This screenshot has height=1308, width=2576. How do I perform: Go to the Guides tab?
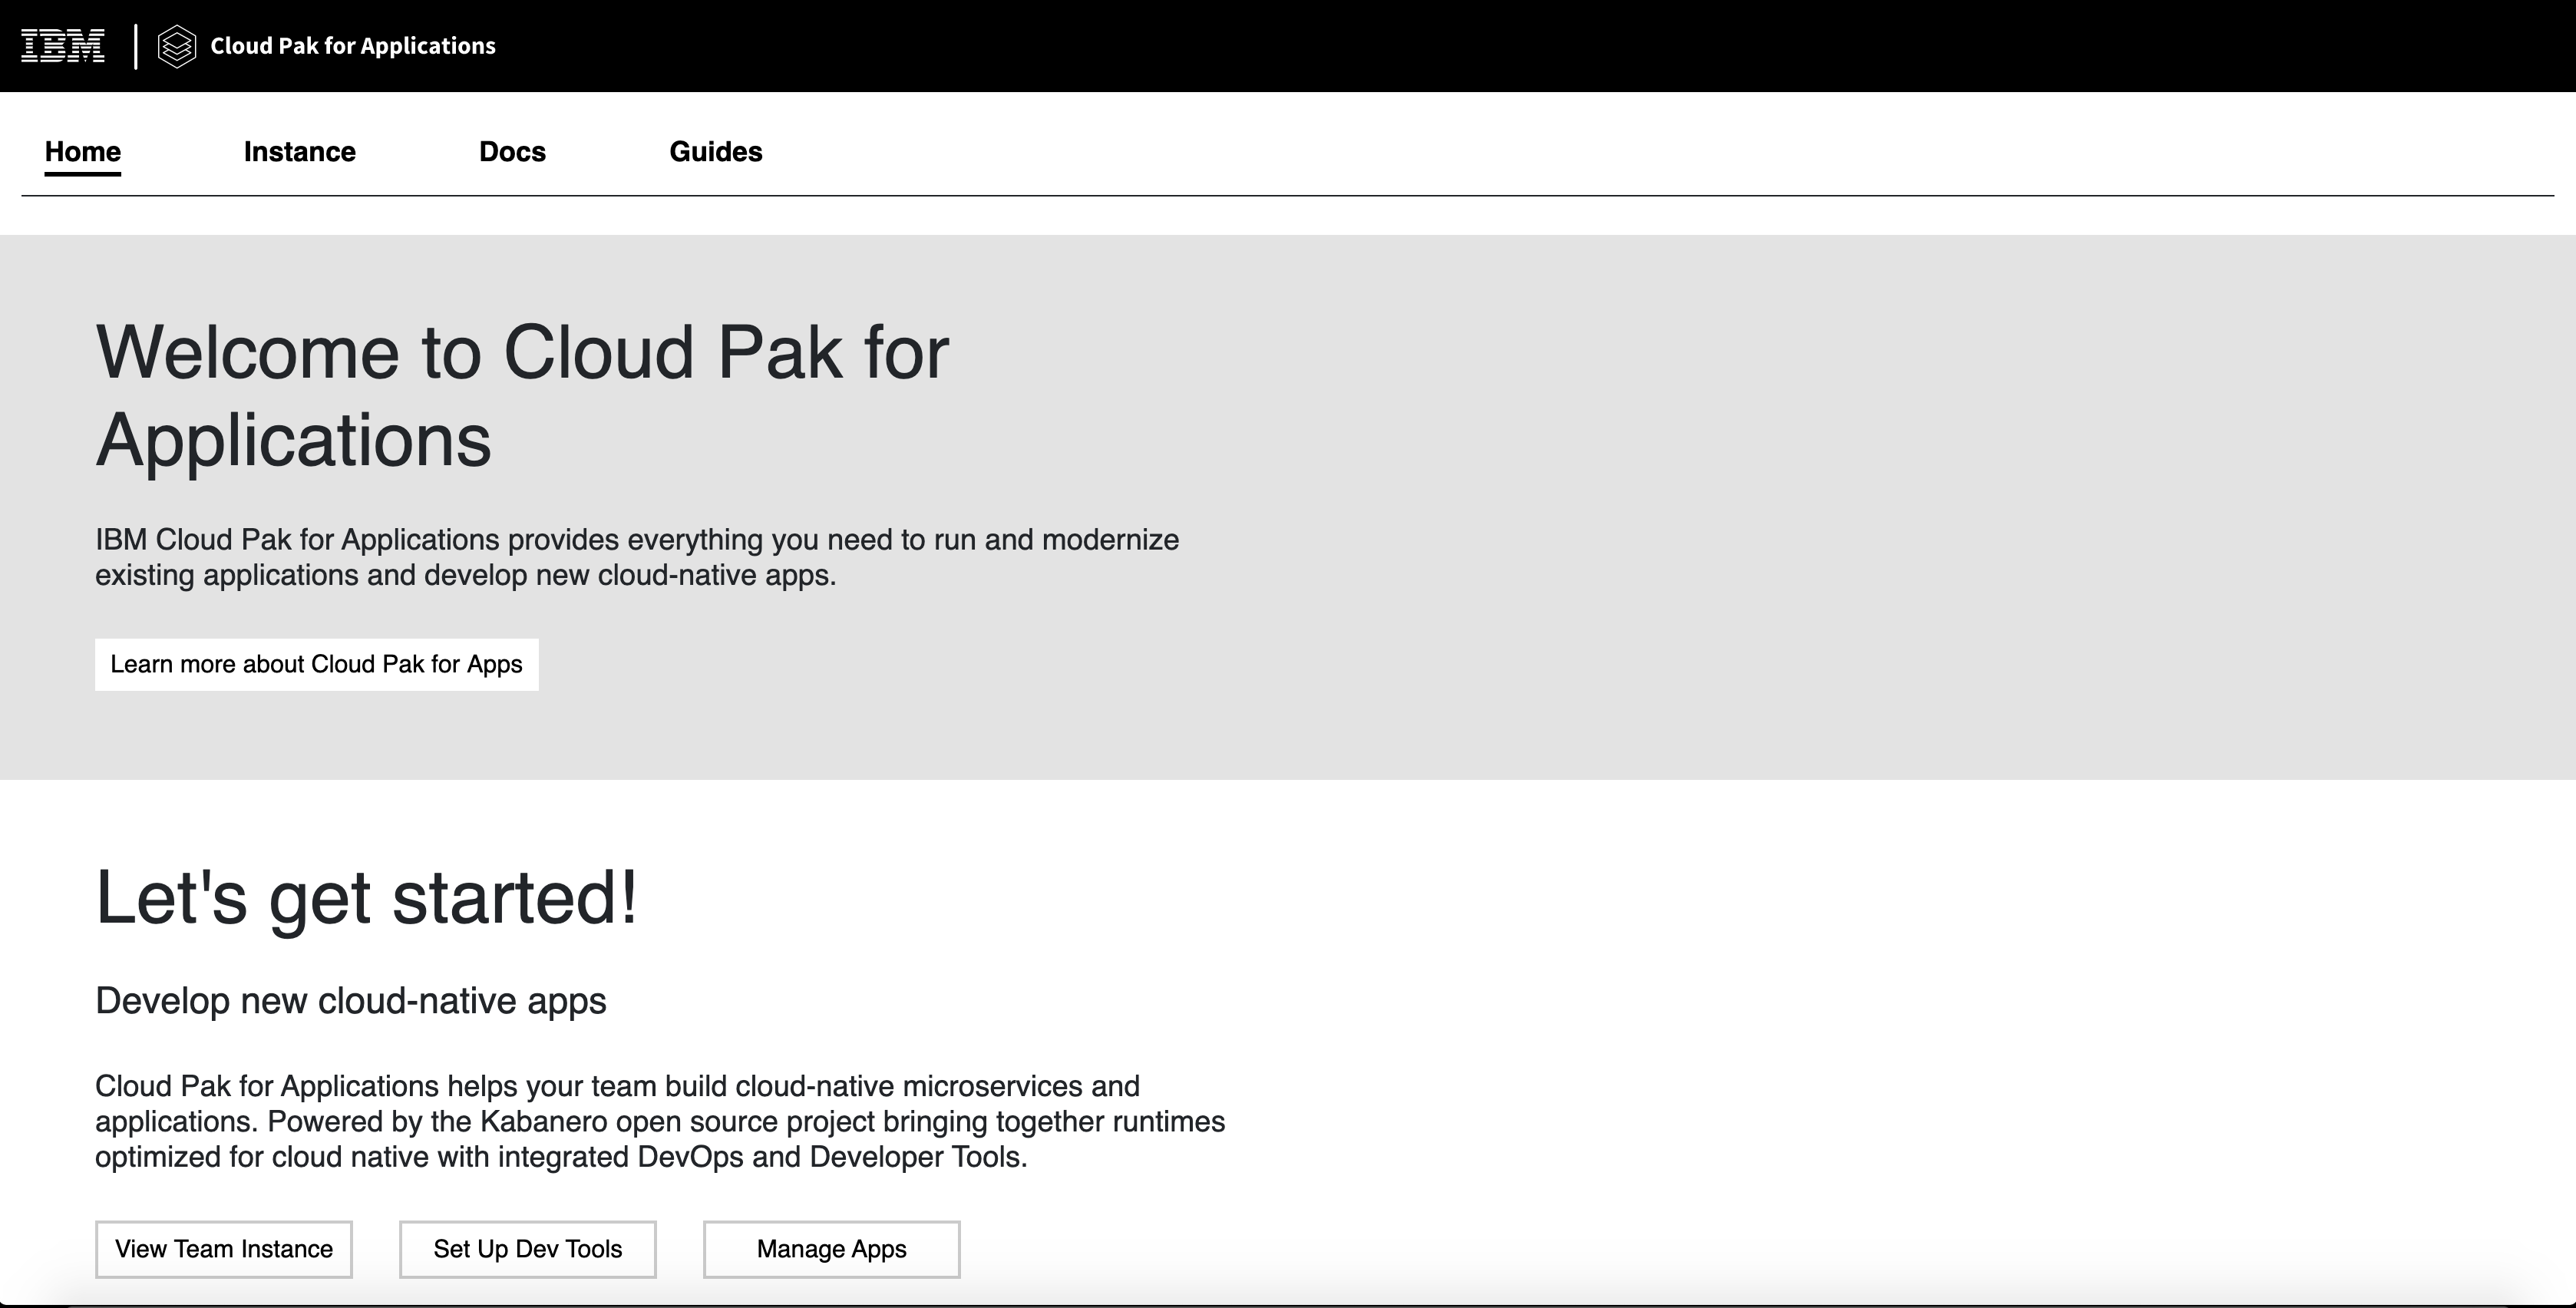tap(715, 152)
